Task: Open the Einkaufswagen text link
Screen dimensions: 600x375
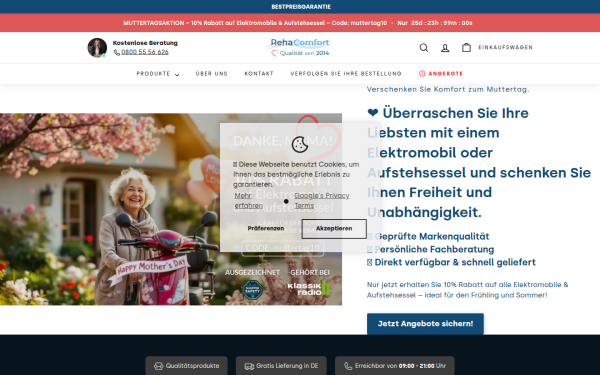Action: [x=505, y=47]
